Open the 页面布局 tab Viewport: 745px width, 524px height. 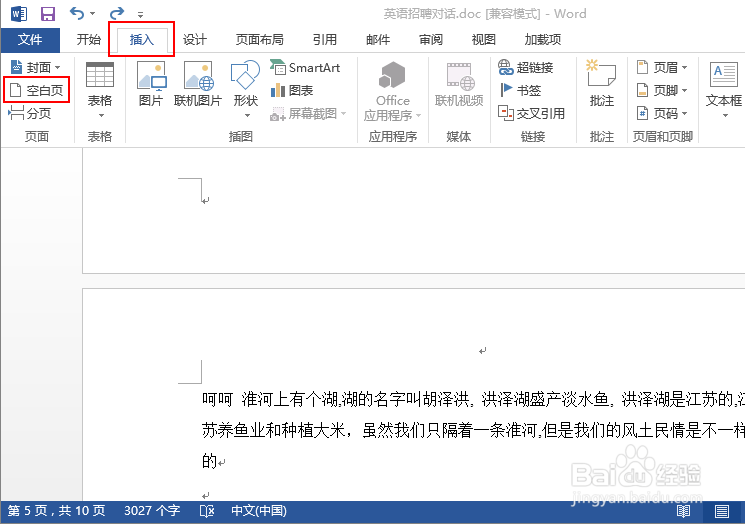pyautogui.click(x=259, y=39)
